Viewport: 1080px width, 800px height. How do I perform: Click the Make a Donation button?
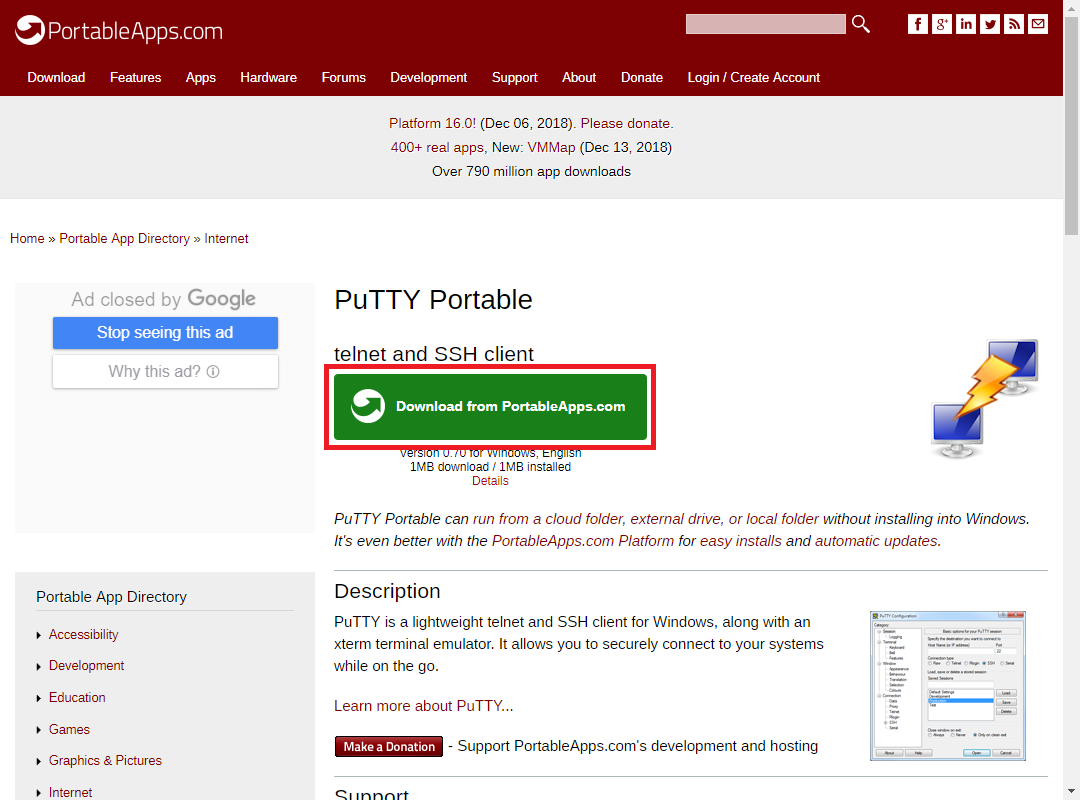389,746
